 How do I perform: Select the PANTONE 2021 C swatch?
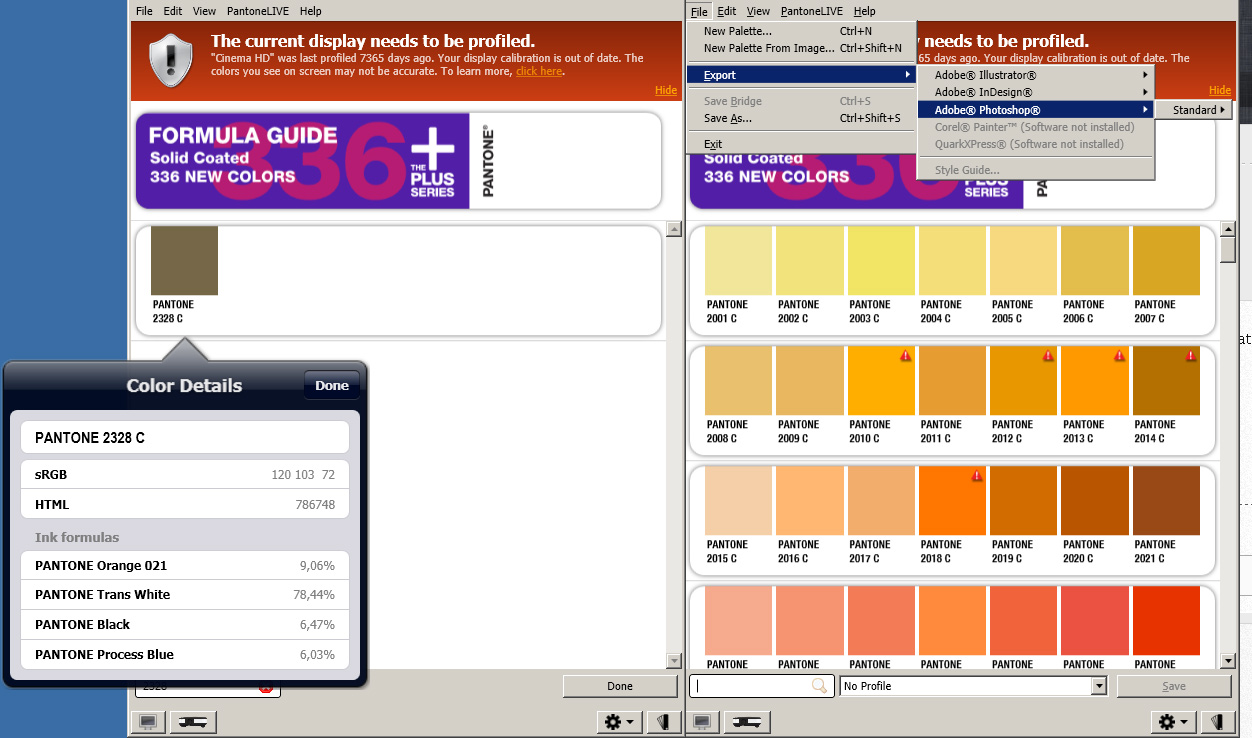(1166, 501)
